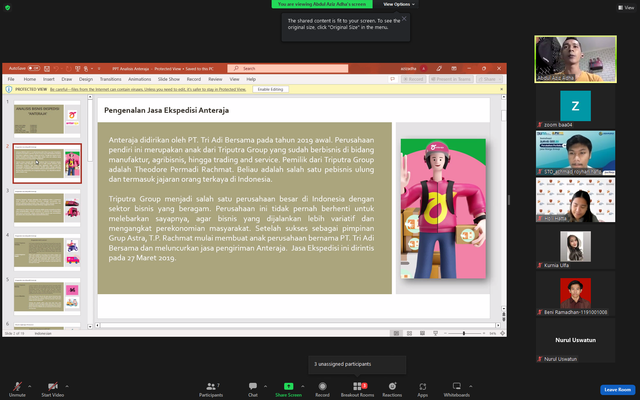Viewport: 640px width, 400px height.
Task: Open the View layout menu at top right
Action: point(626,7)
